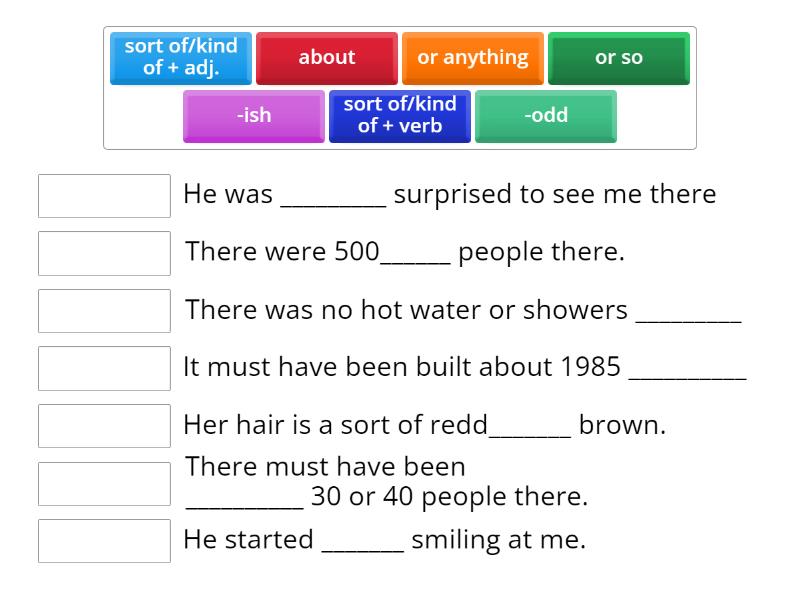
Task: Click answer box next to "Her hair" sentence
Action: click(104, 426)
